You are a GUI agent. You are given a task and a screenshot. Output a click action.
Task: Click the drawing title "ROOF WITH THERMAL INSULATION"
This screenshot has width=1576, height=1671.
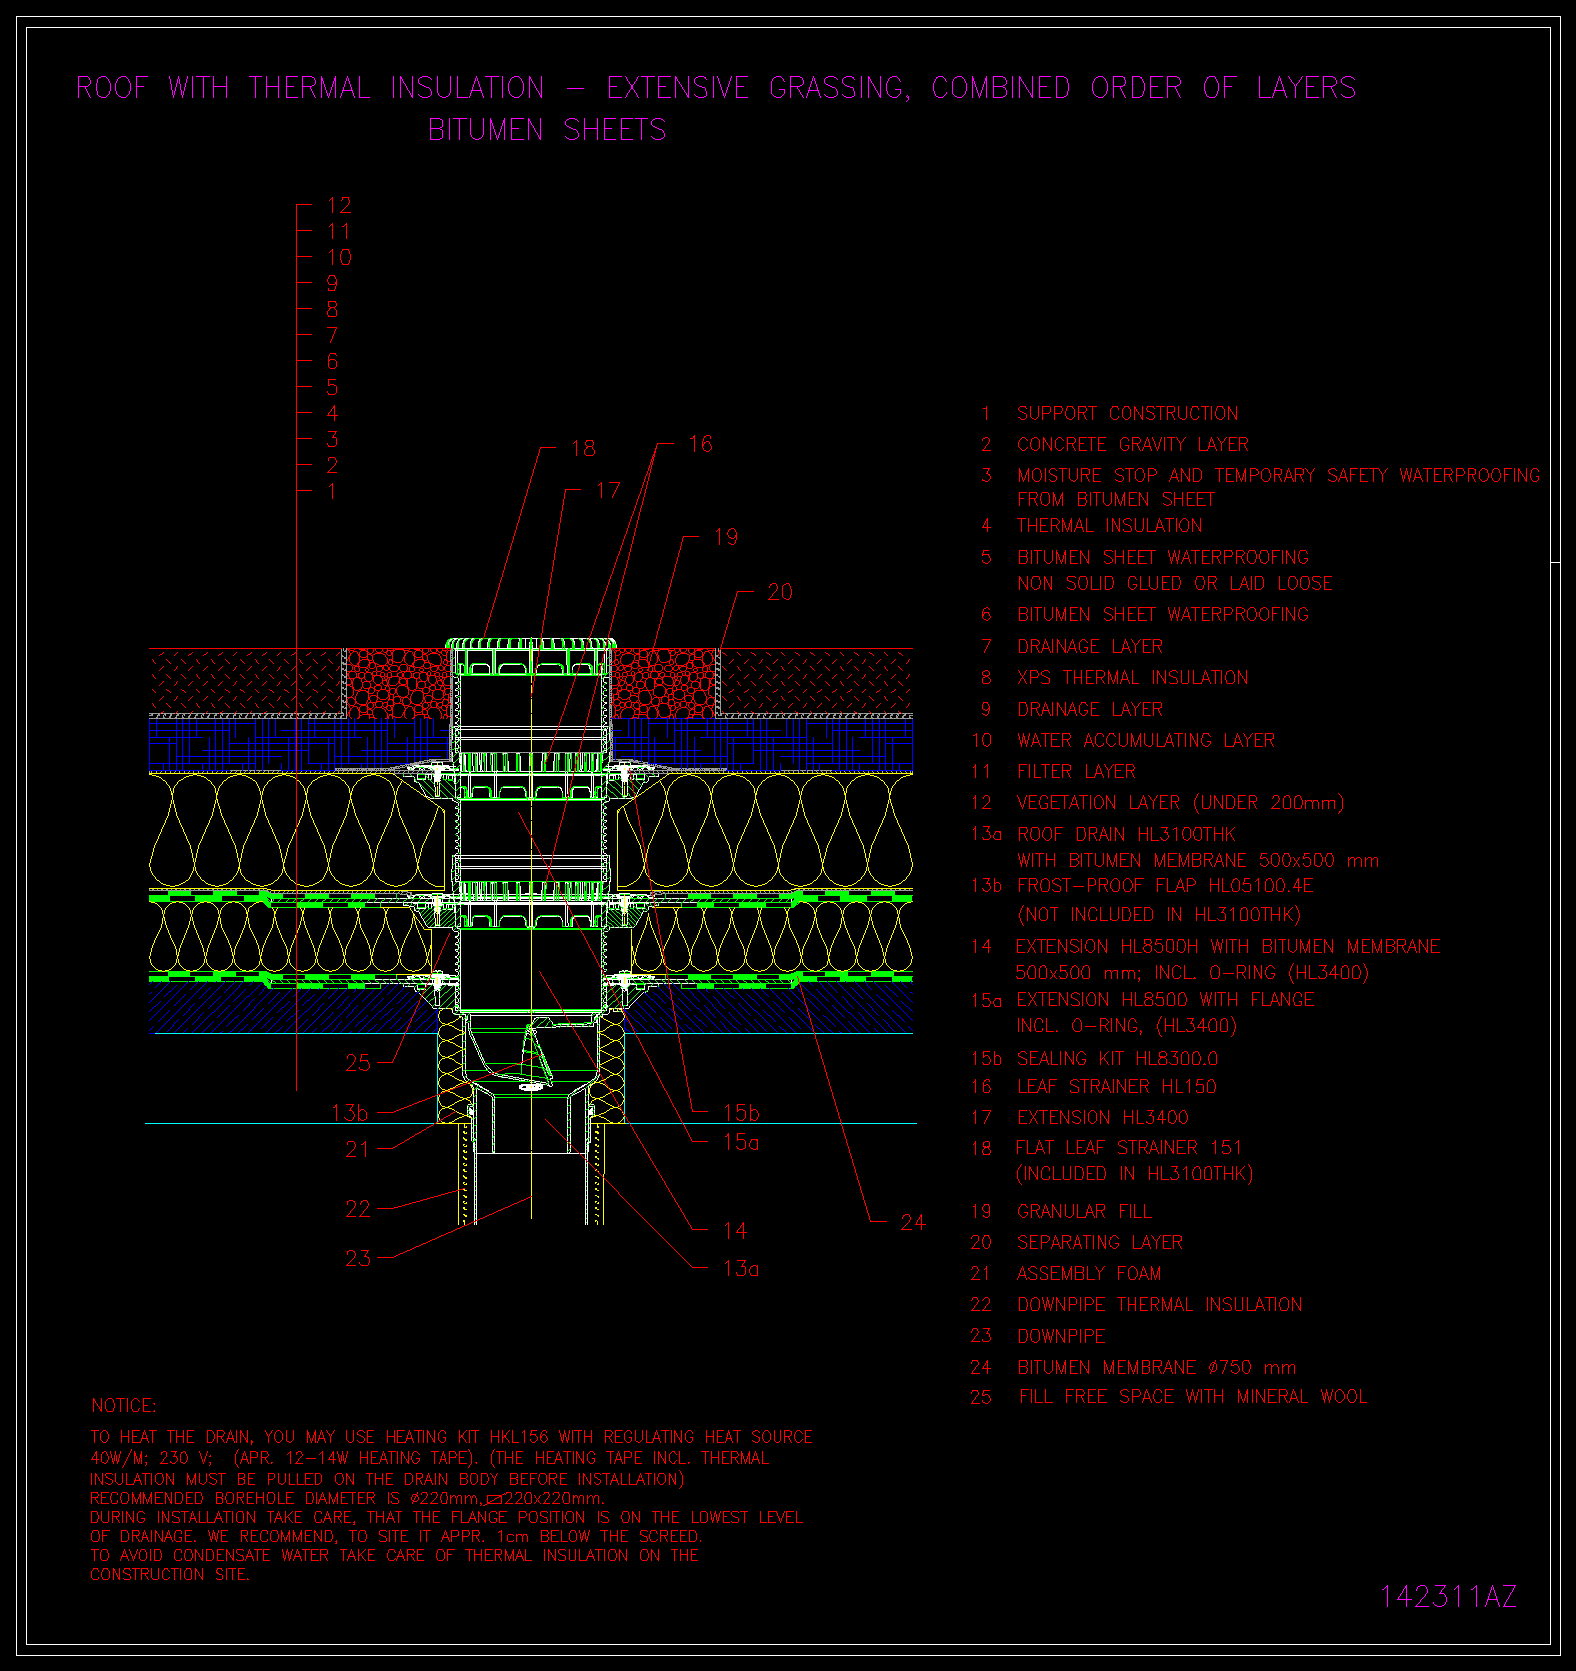[x=310, y=88]
